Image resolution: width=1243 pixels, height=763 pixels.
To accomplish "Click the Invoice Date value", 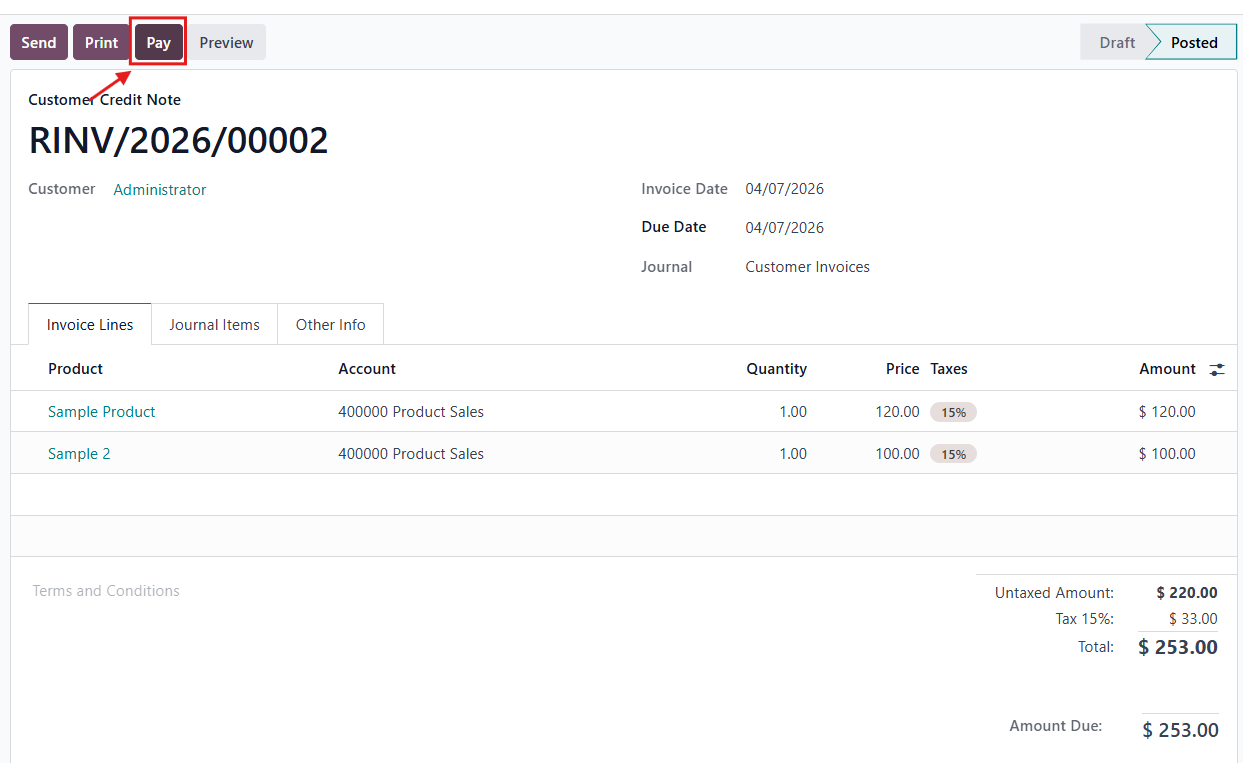I will click(x=784, y=189).
